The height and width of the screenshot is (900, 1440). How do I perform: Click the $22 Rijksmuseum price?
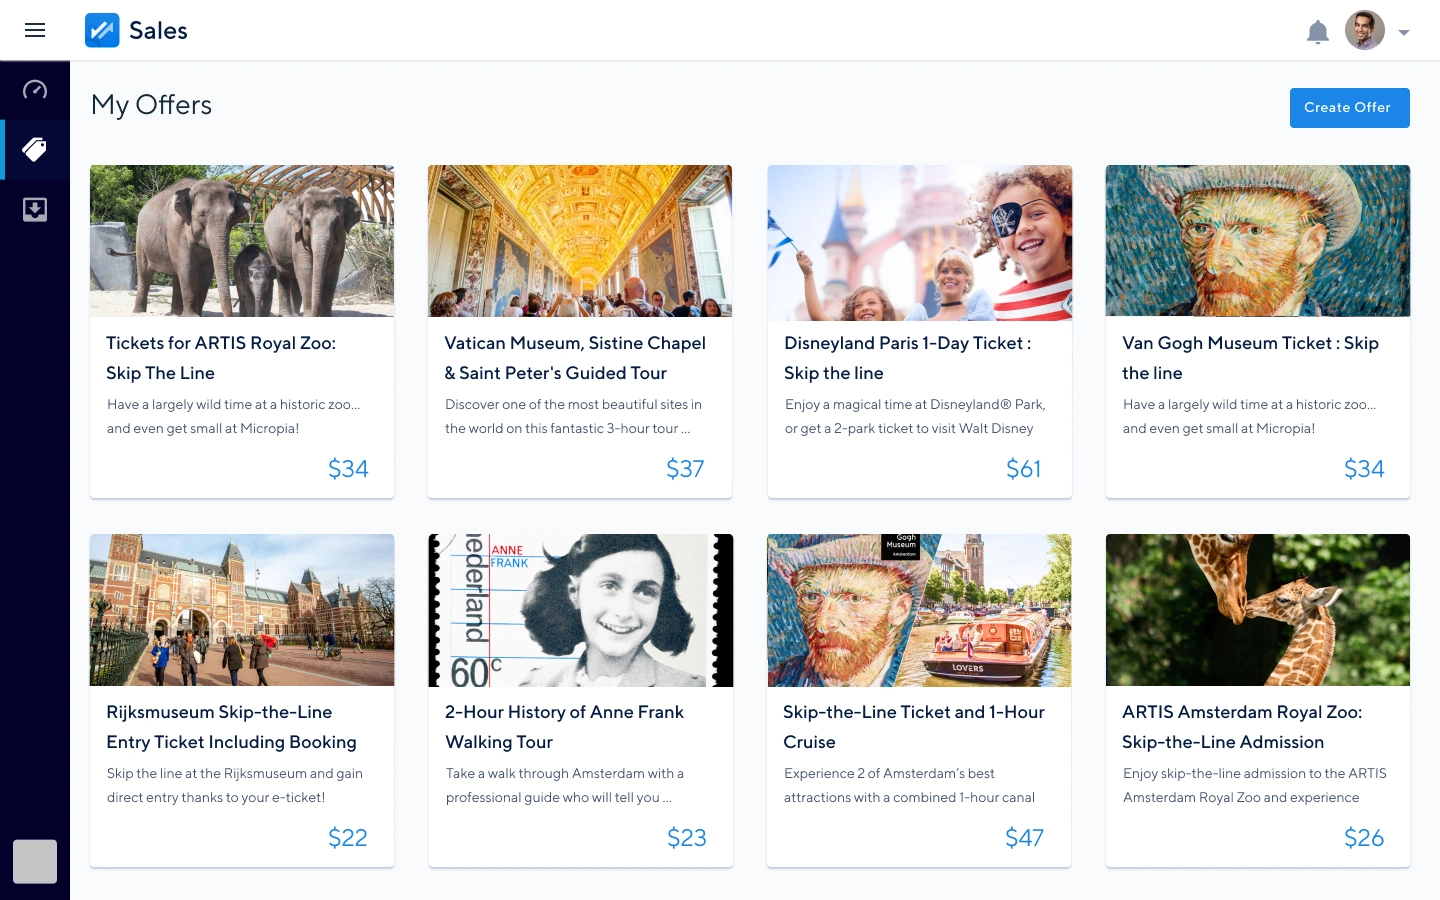point(348,838)
